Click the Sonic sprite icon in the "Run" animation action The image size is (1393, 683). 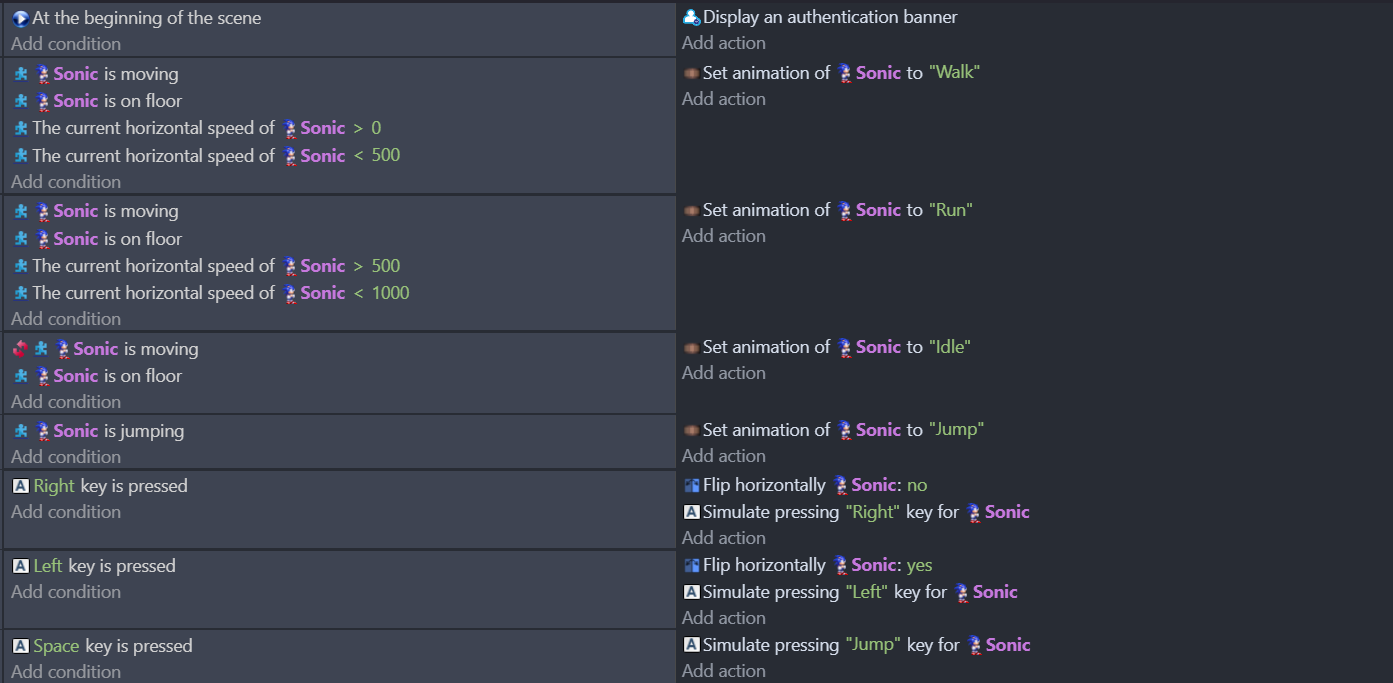[845, 210]
